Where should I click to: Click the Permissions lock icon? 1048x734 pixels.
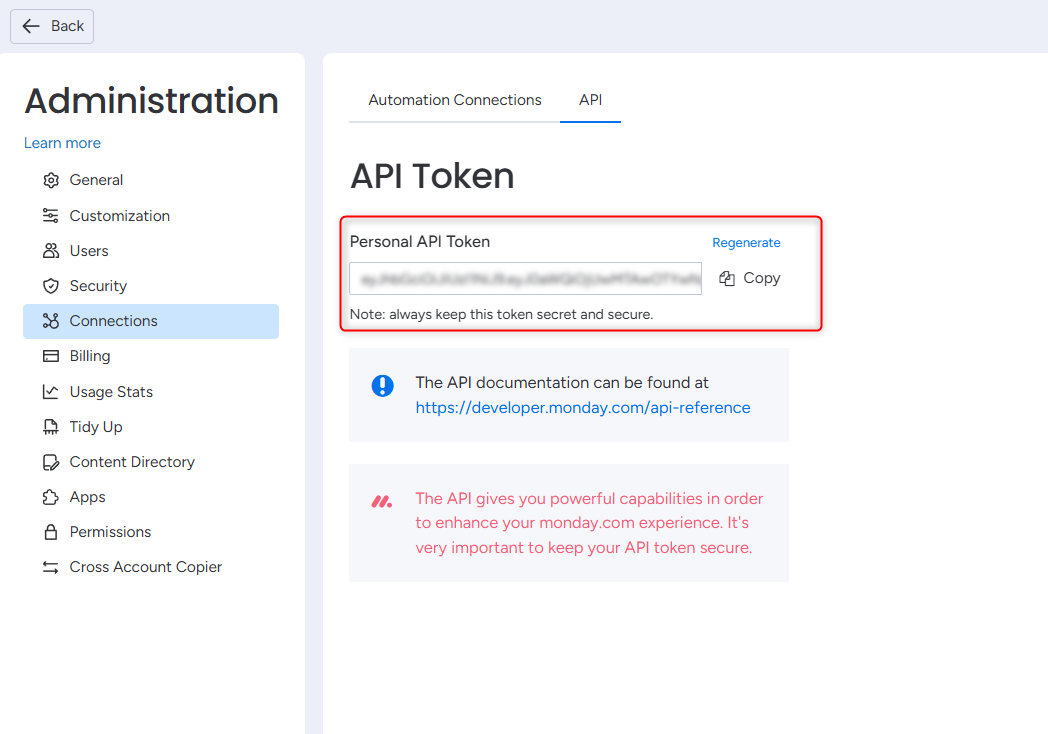(51, 532)
